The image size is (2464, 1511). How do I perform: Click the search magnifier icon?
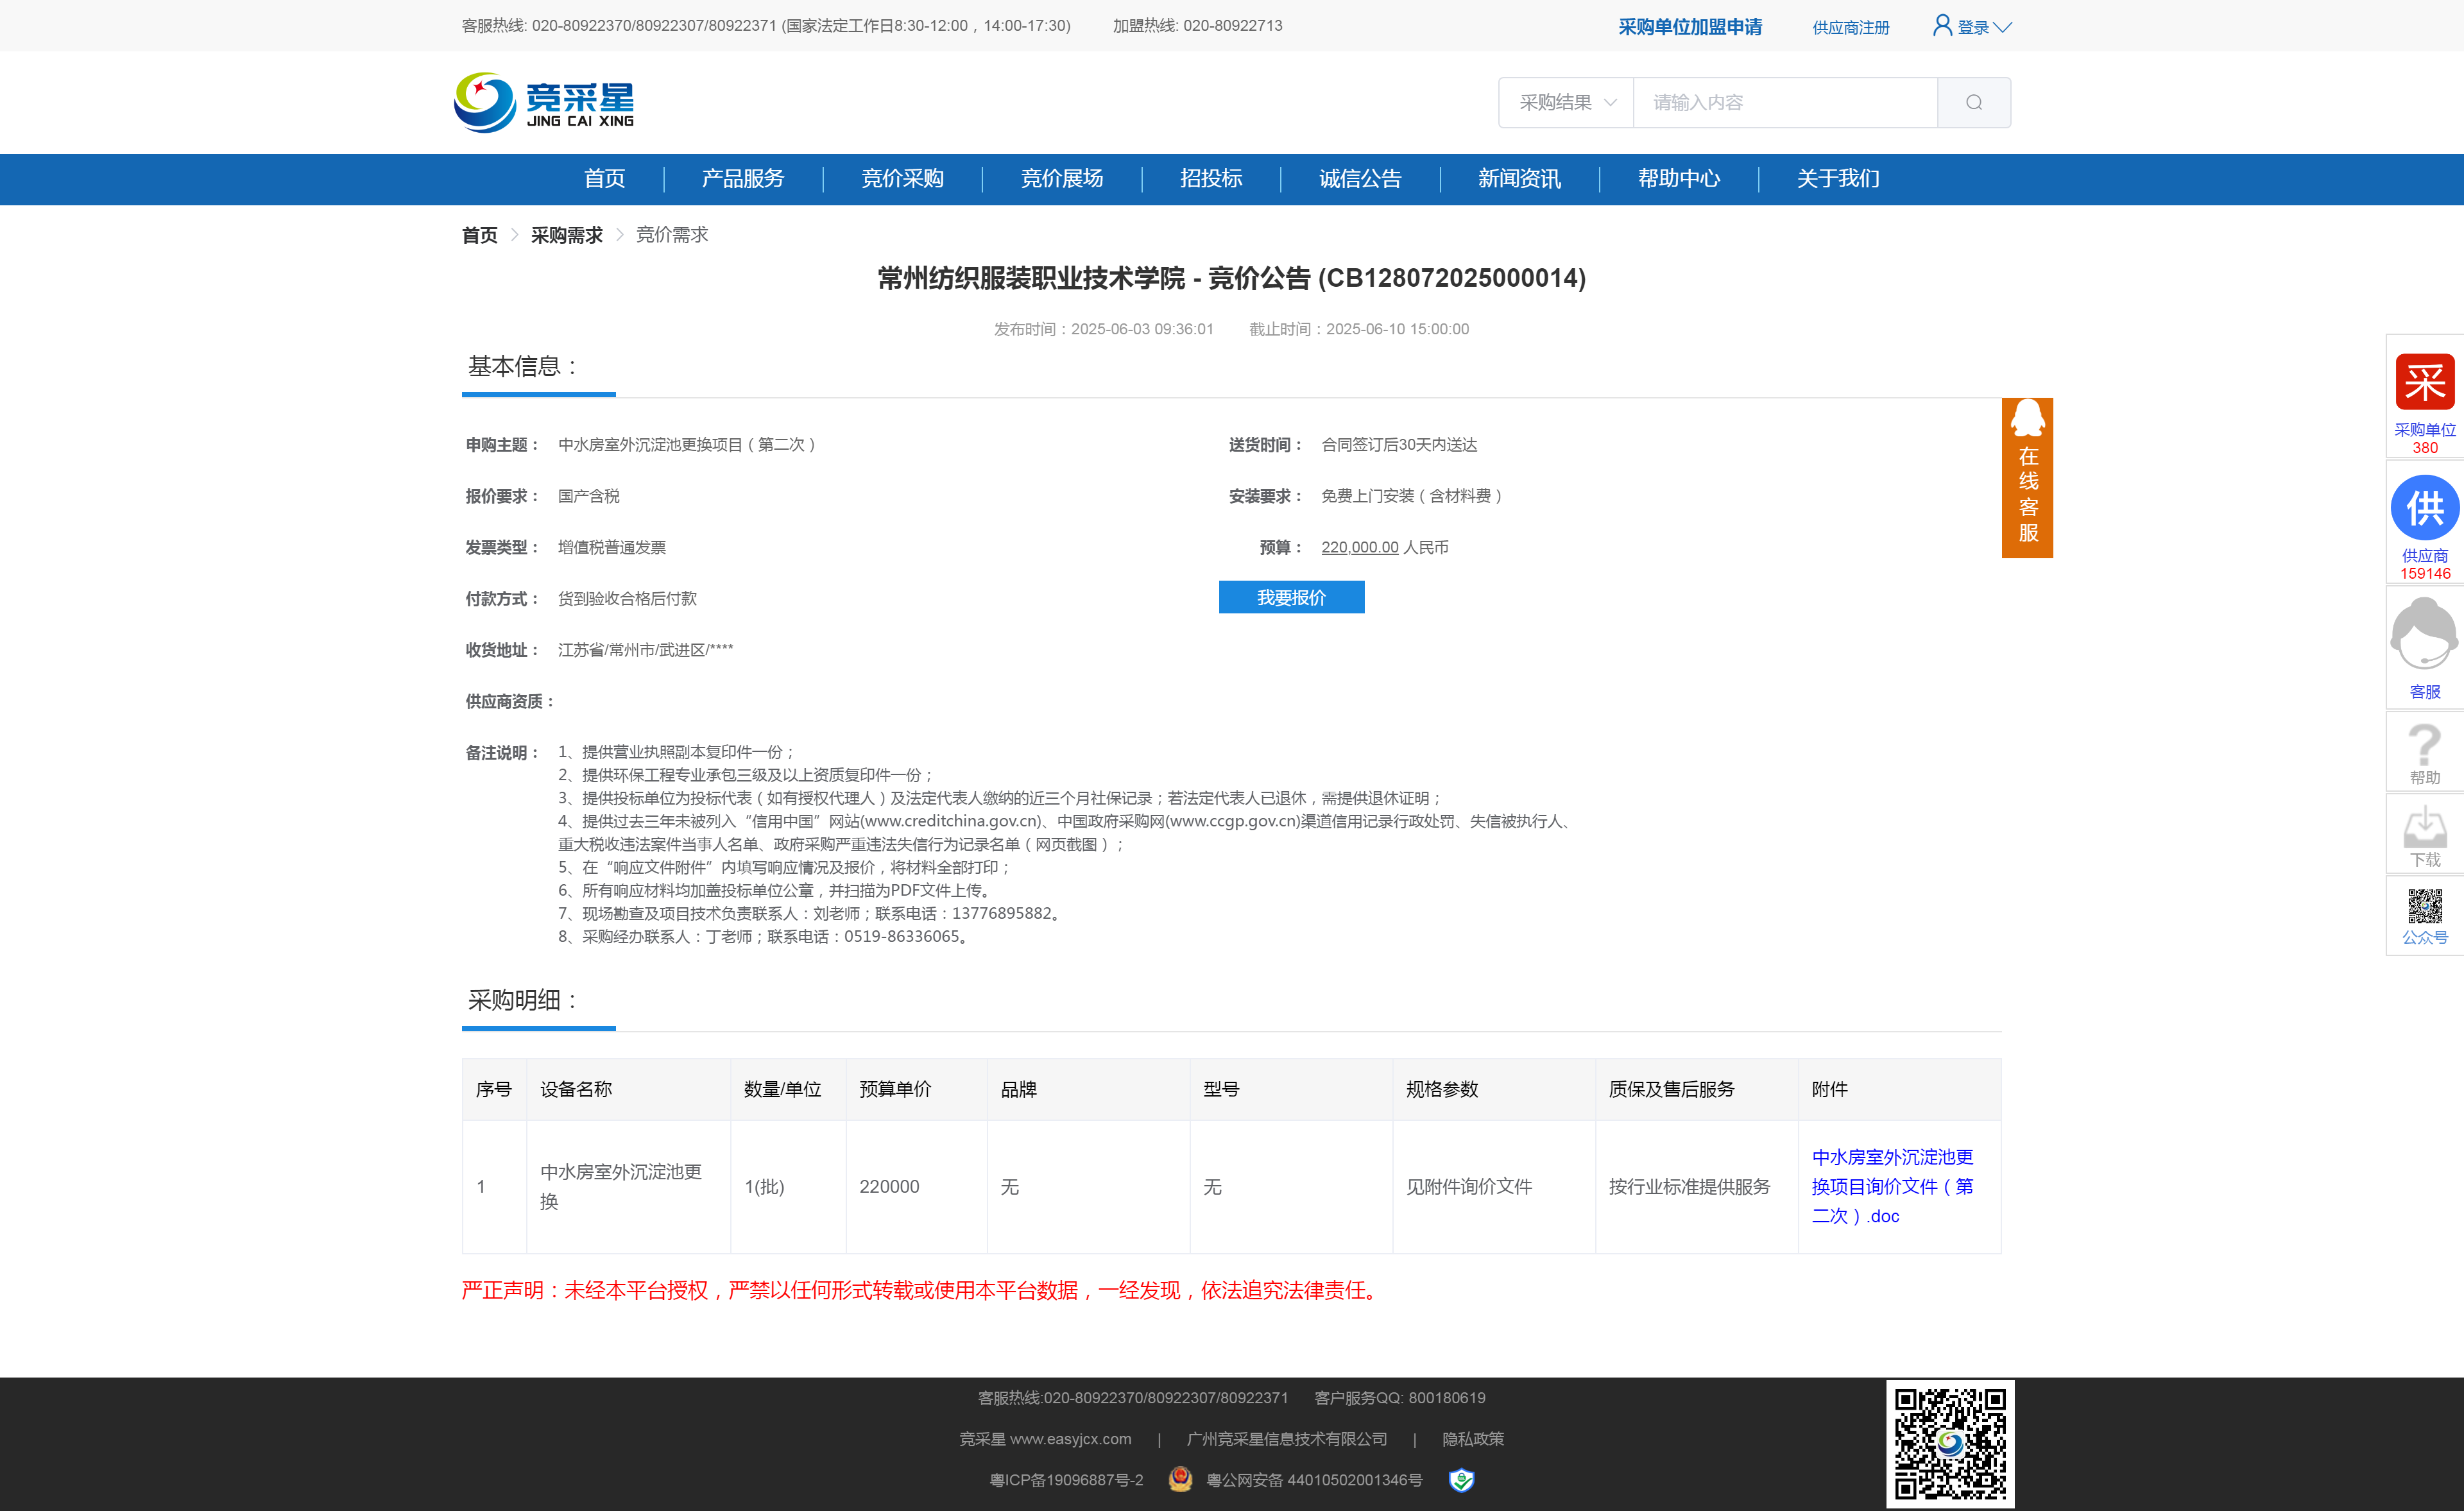click(x=1973, y=103)
